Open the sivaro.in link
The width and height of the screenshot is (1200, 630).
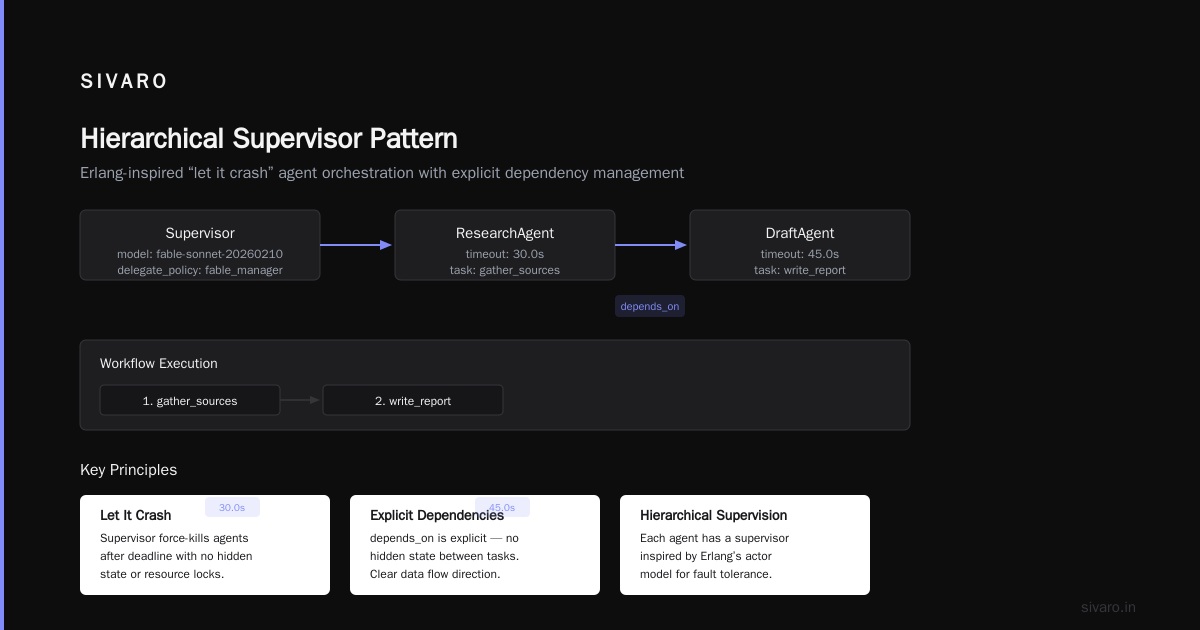[x=1108, y=607]
